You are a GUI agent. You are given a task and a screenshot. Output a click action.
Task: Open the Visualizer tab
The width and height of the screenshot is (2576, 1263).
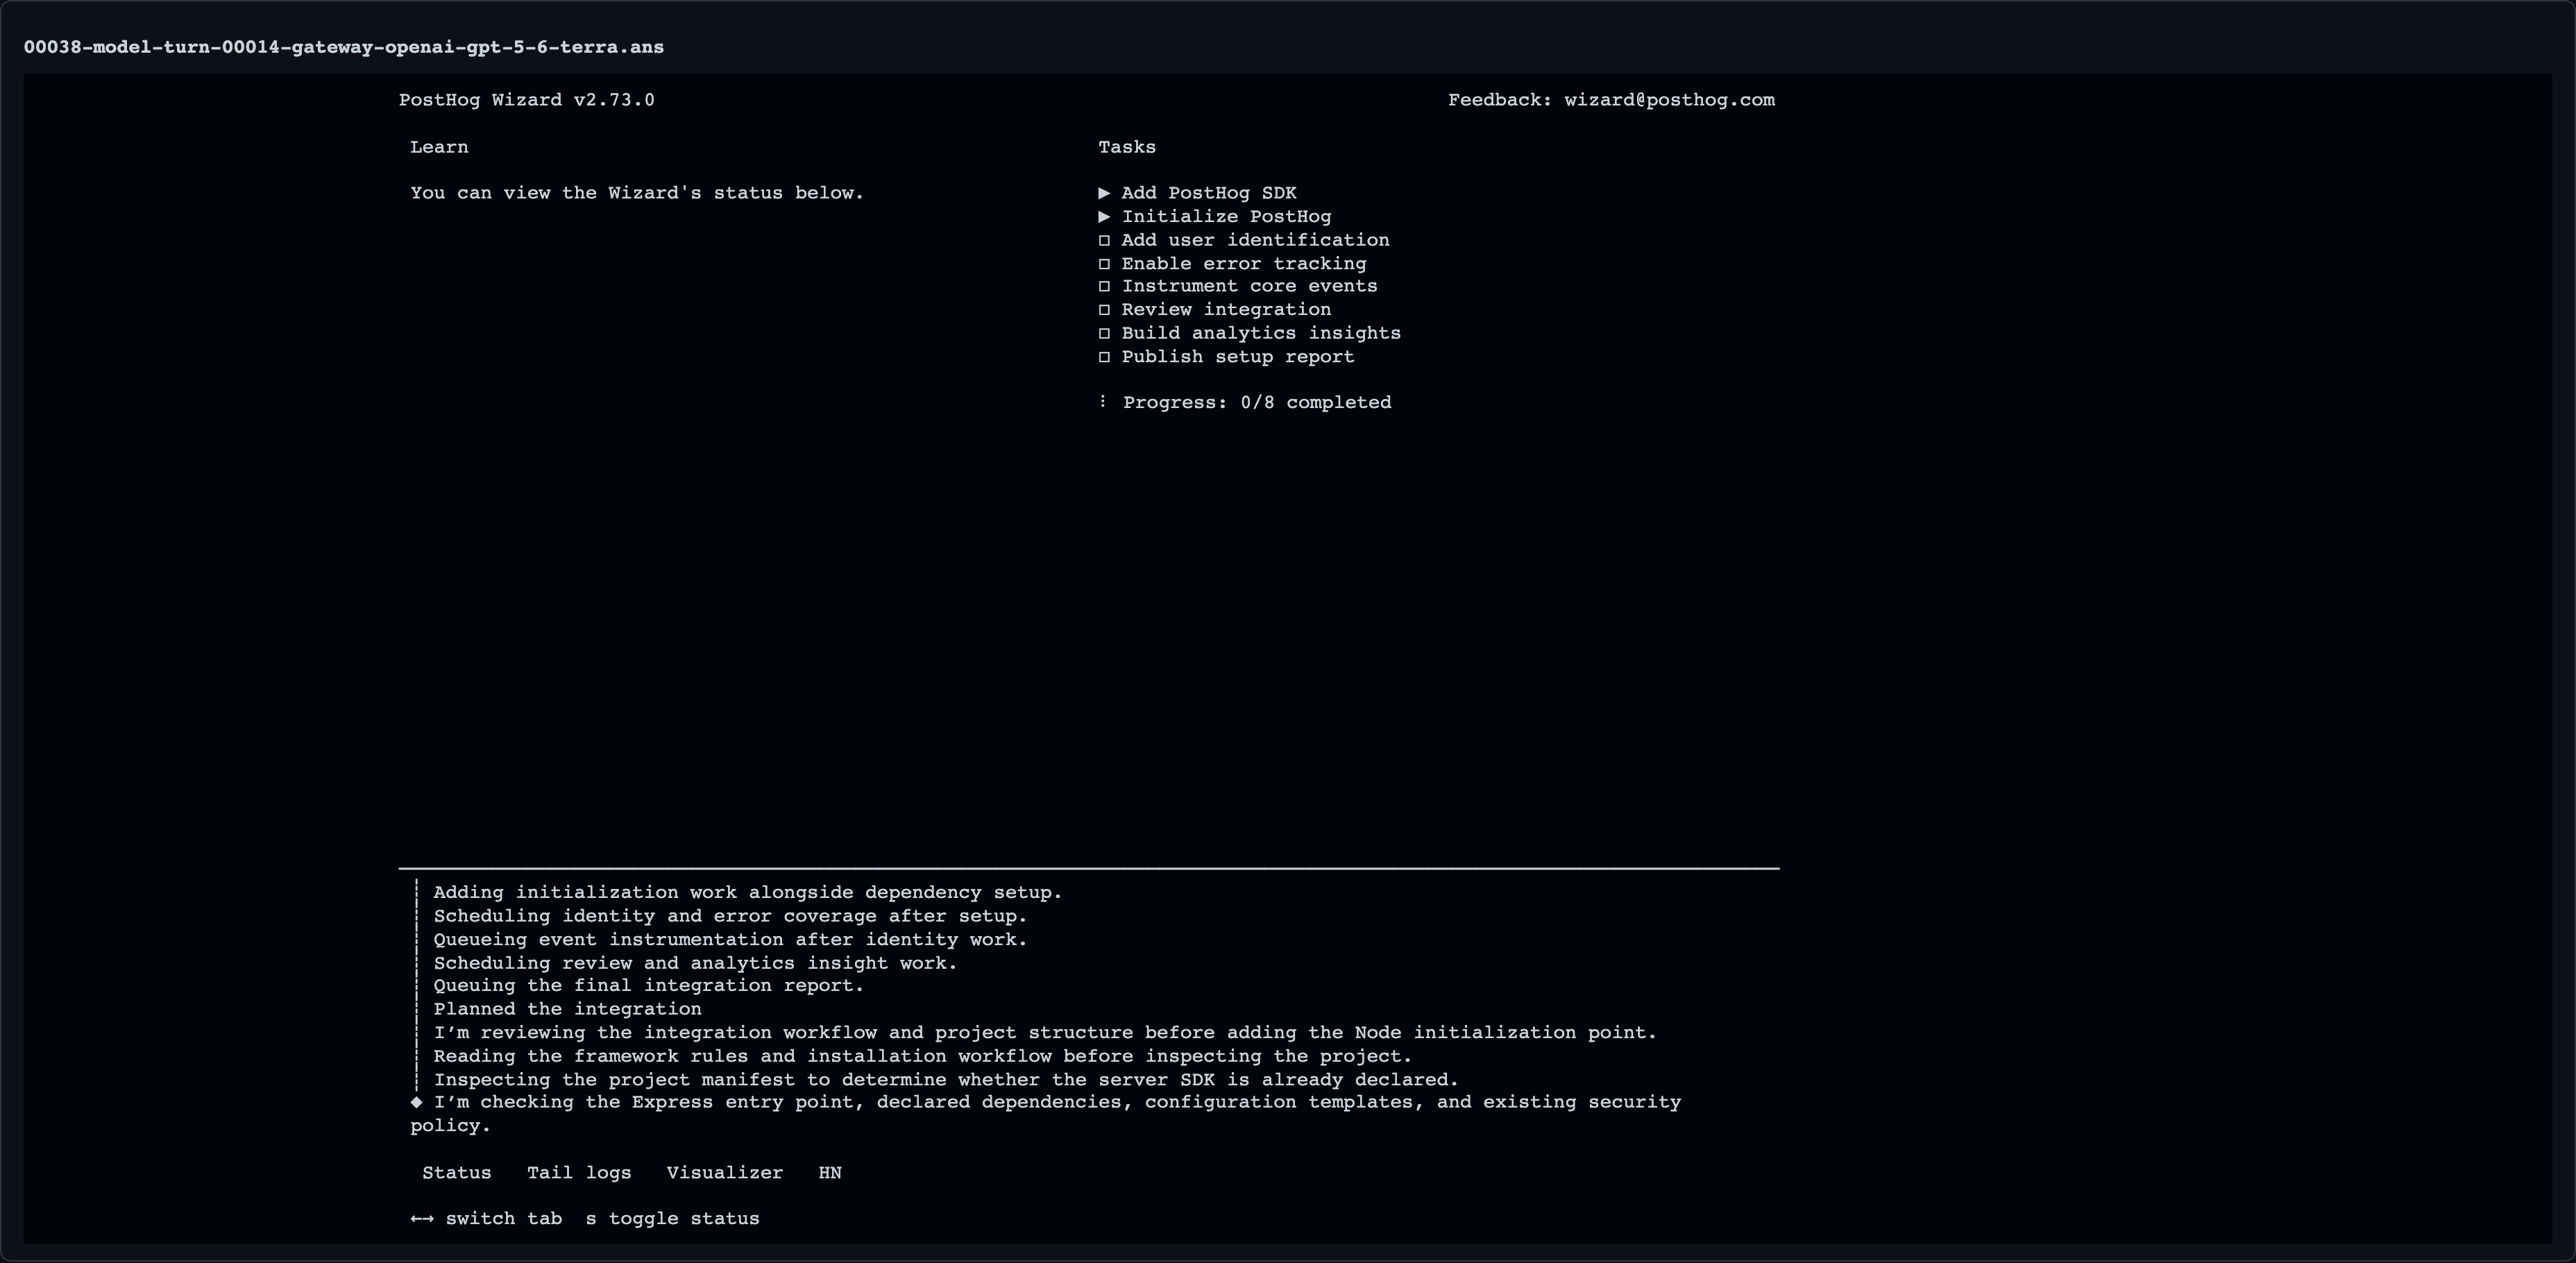pos(724,1172)
